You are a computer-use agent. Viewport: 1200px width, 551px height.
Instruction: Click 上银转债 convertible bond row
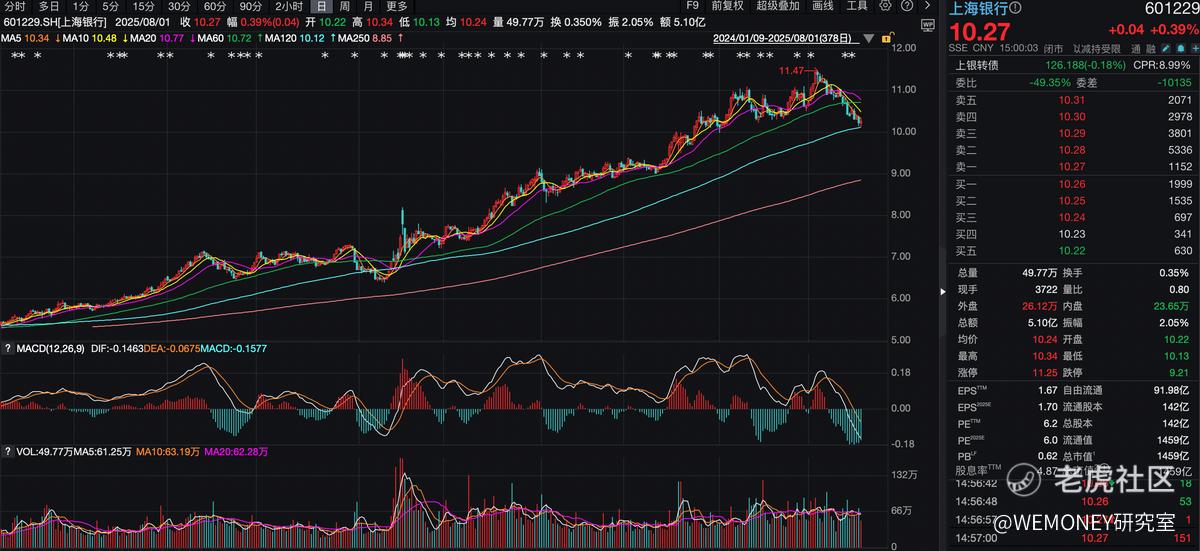(1071, 66)
